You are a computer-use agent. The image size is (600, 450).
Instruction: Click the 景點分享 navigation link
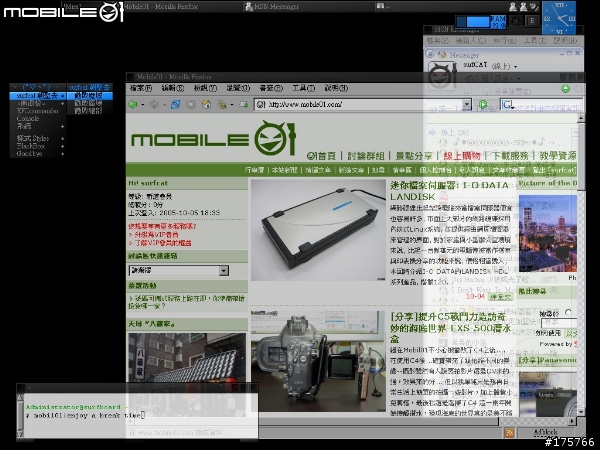tap(414, 156)
